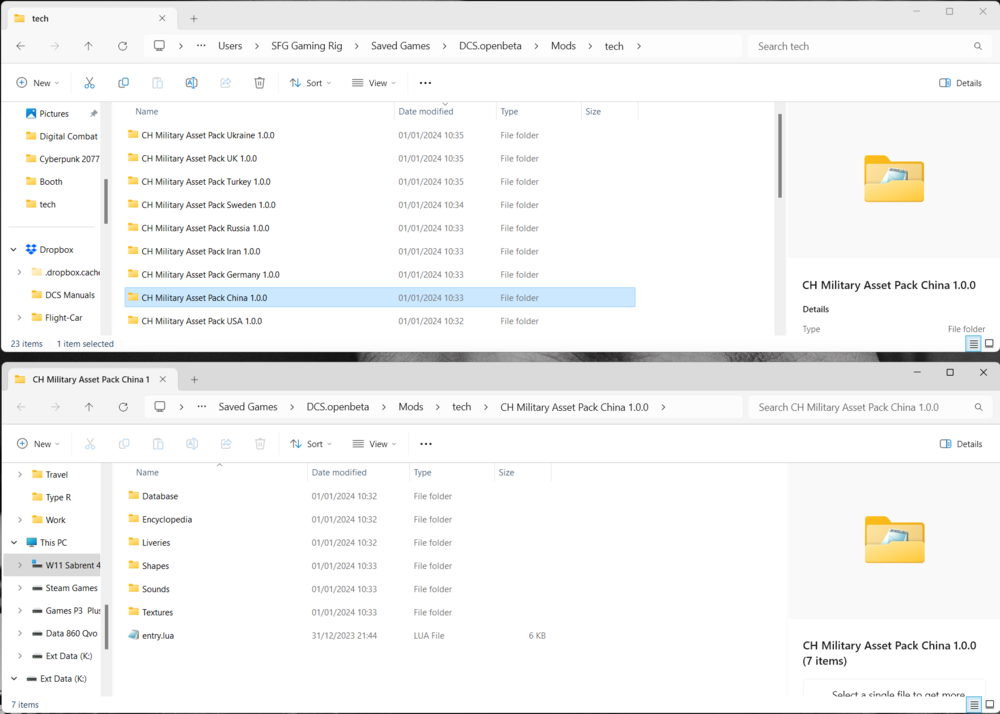The width and height of the screenshot is (1000, 714).
Task: Expand path ellipsis in China pack address bar
Action: (x=202, y=407)
